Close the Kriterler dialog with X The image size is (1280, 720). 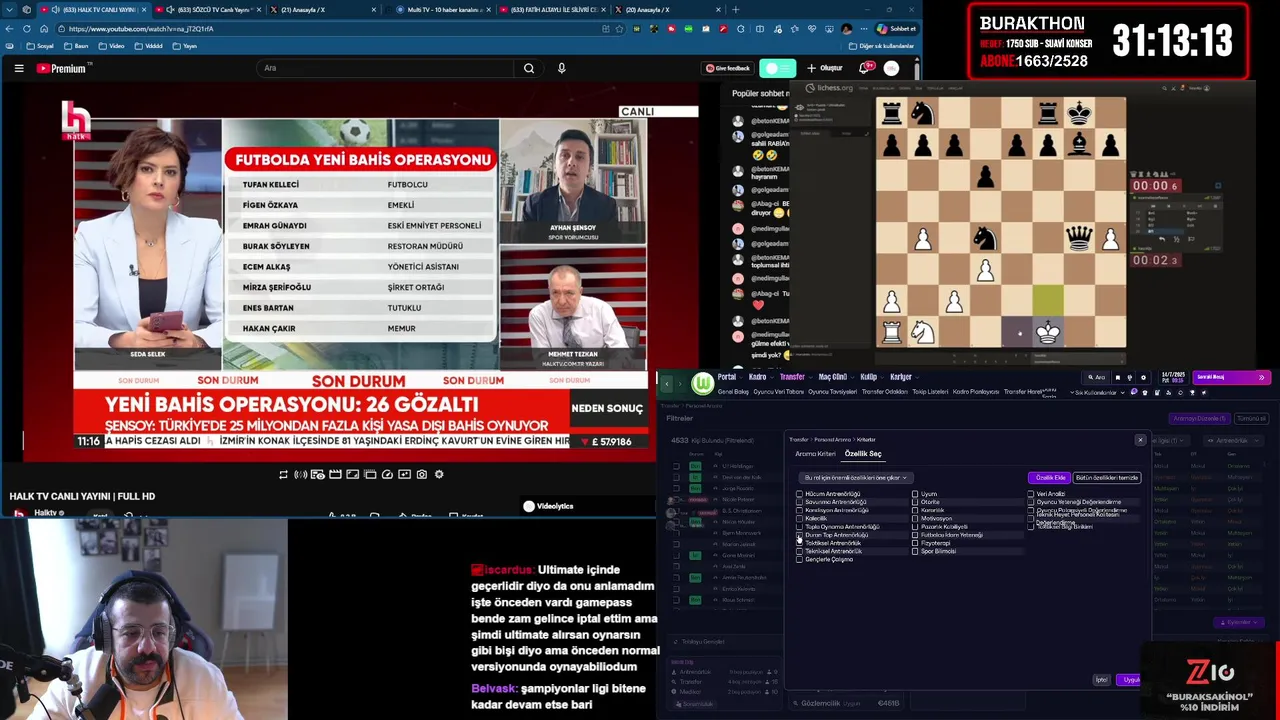tap(1140, 440)
